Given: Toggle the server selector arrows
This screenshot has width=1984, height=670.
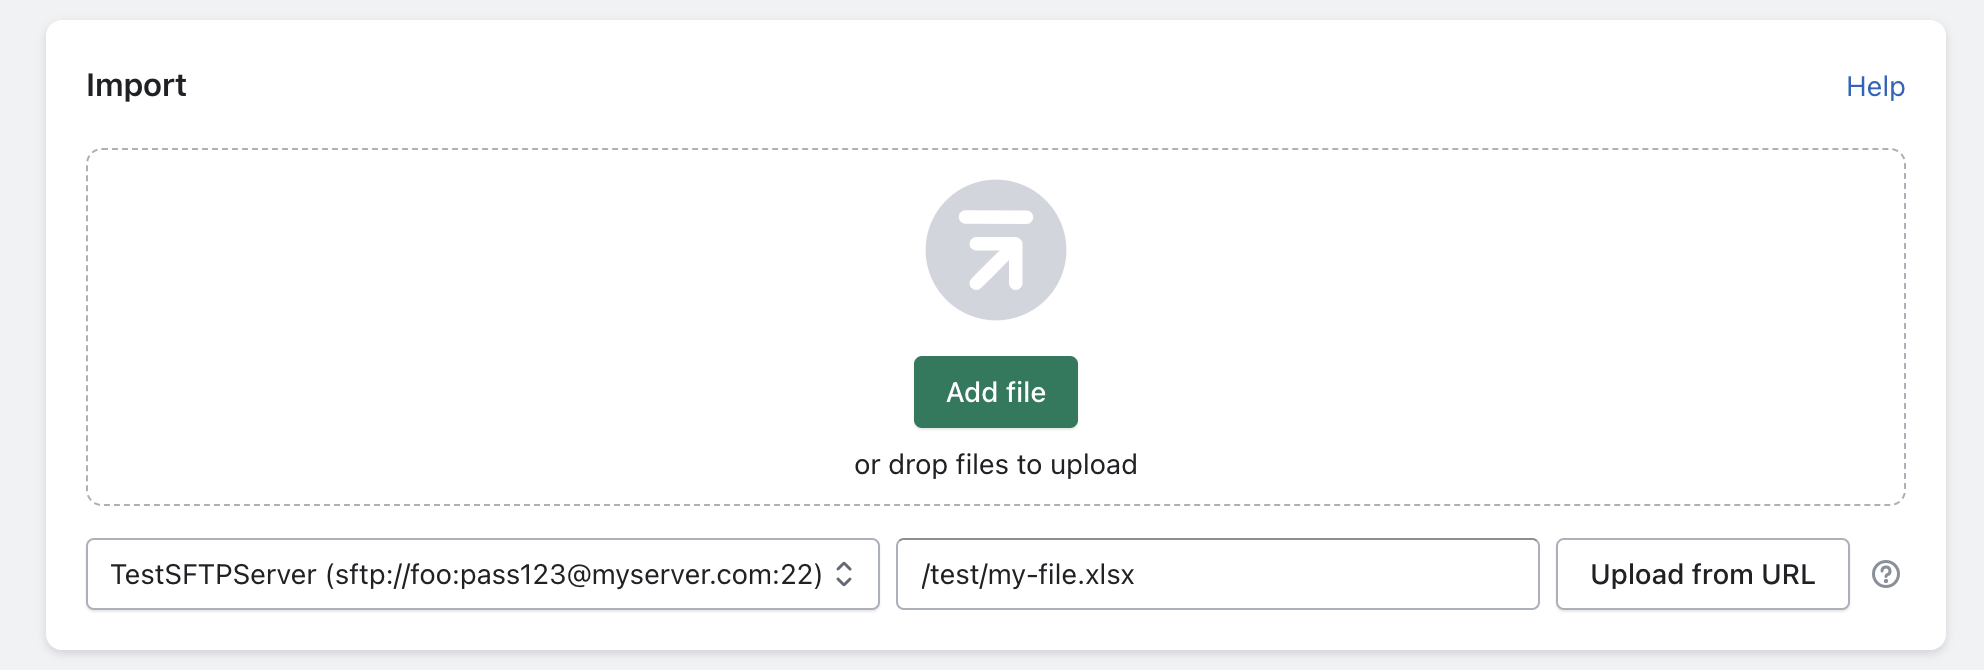Looking at the screenshot, I should pyautogui.click(x=844, y=574).
